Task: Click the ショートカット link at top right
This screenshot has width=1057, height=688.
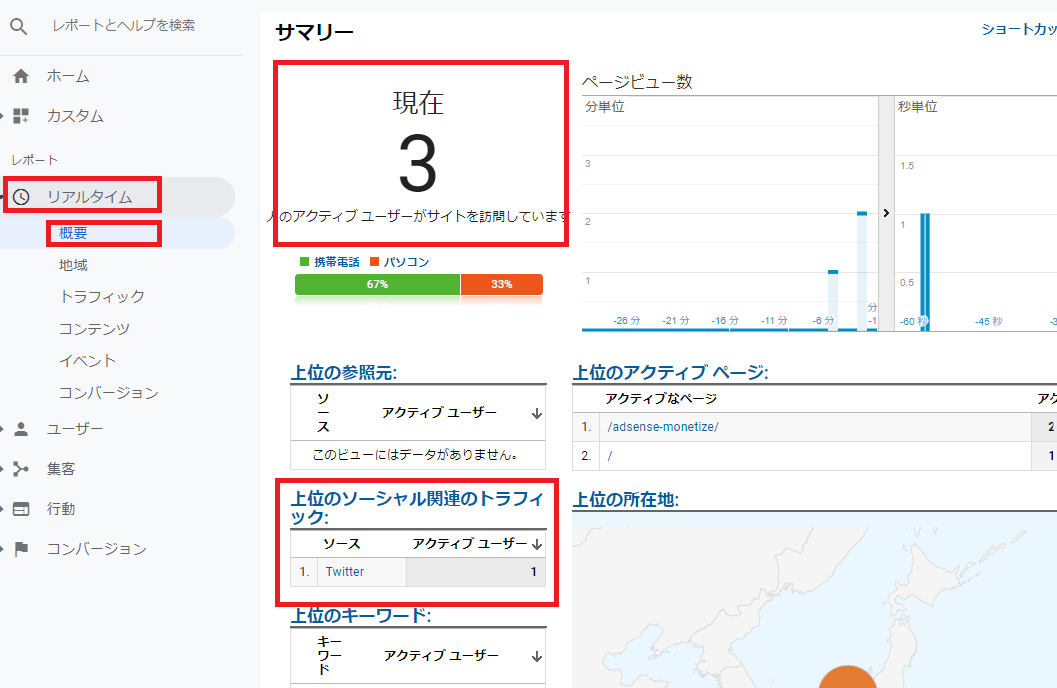Action: pyautogui.click(x=1019, y=29)
